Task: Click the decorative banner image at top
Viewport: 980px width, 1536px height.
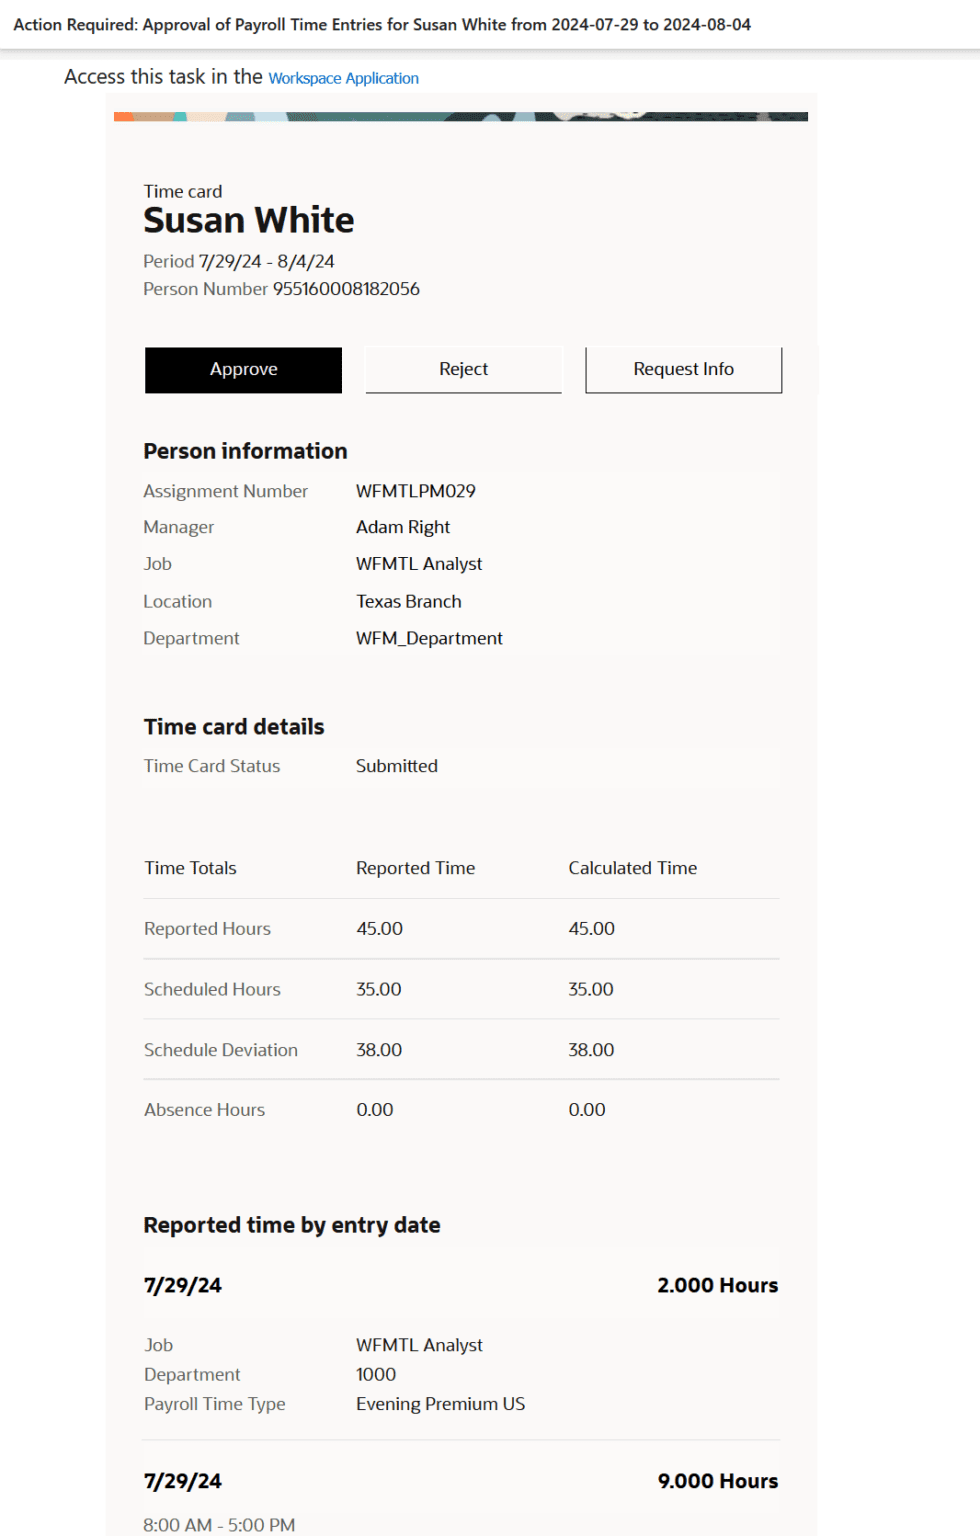Action: tap(460, 116)
